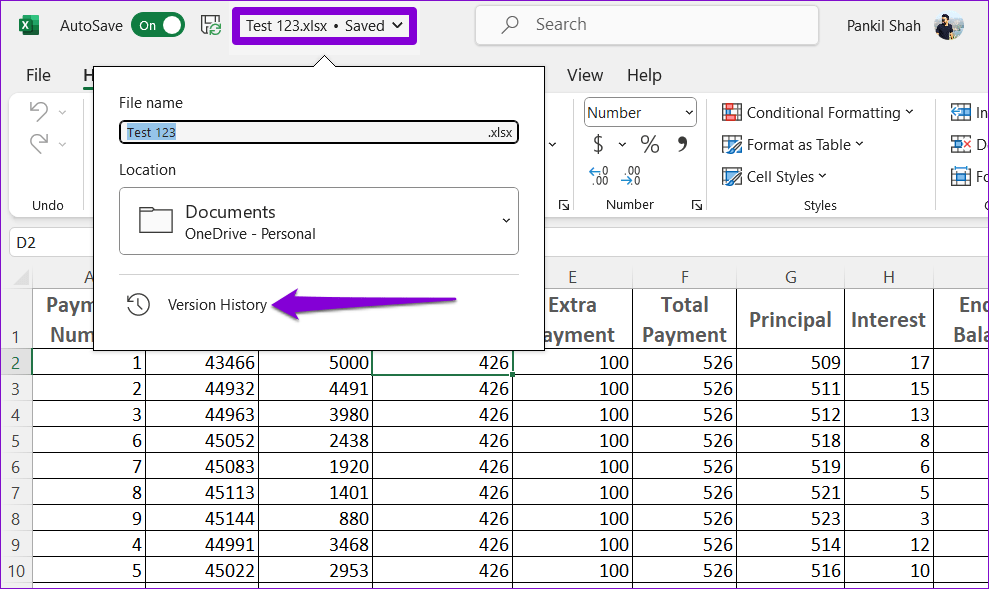Image resolution: width=989 pixels, height=589 pixels.
Task: Open Format as Table options
Action: (x=792, y=144)
